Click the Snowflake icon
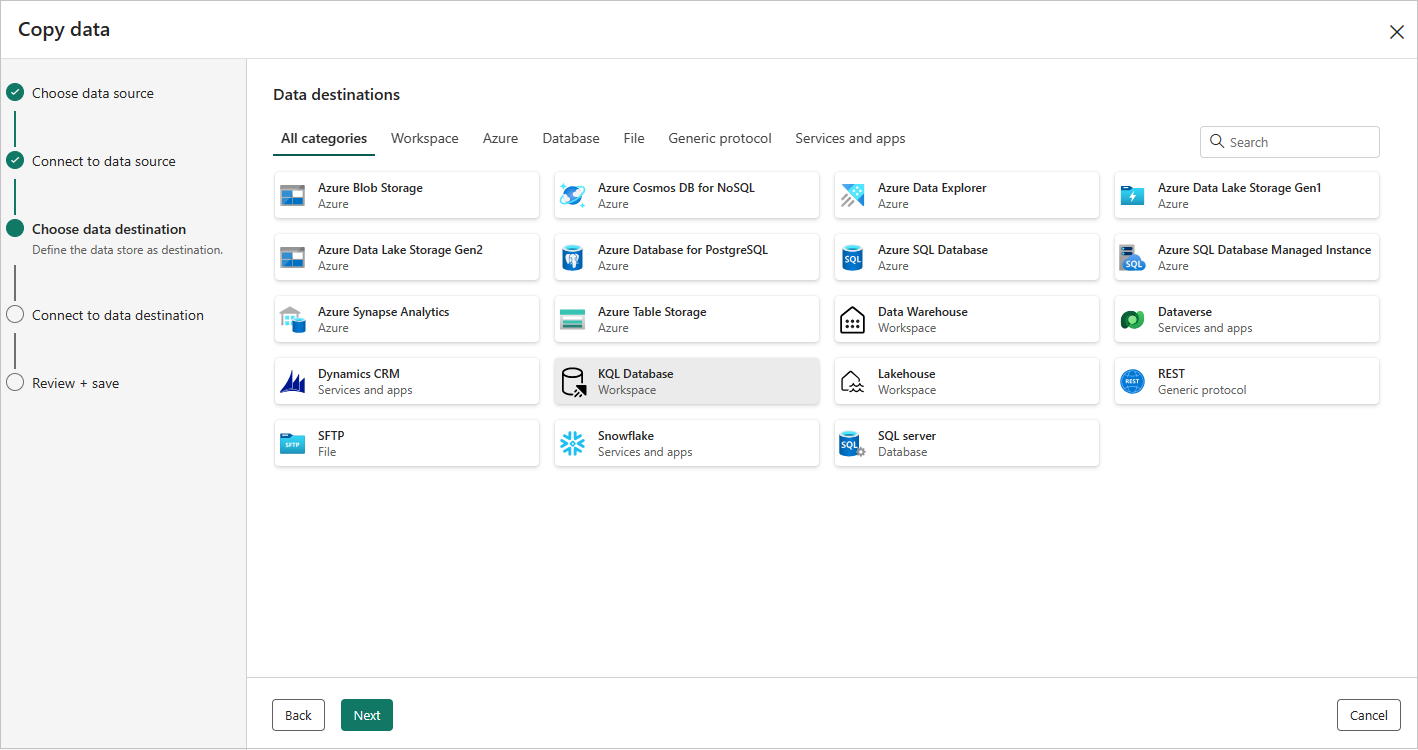 coord(572,443)
